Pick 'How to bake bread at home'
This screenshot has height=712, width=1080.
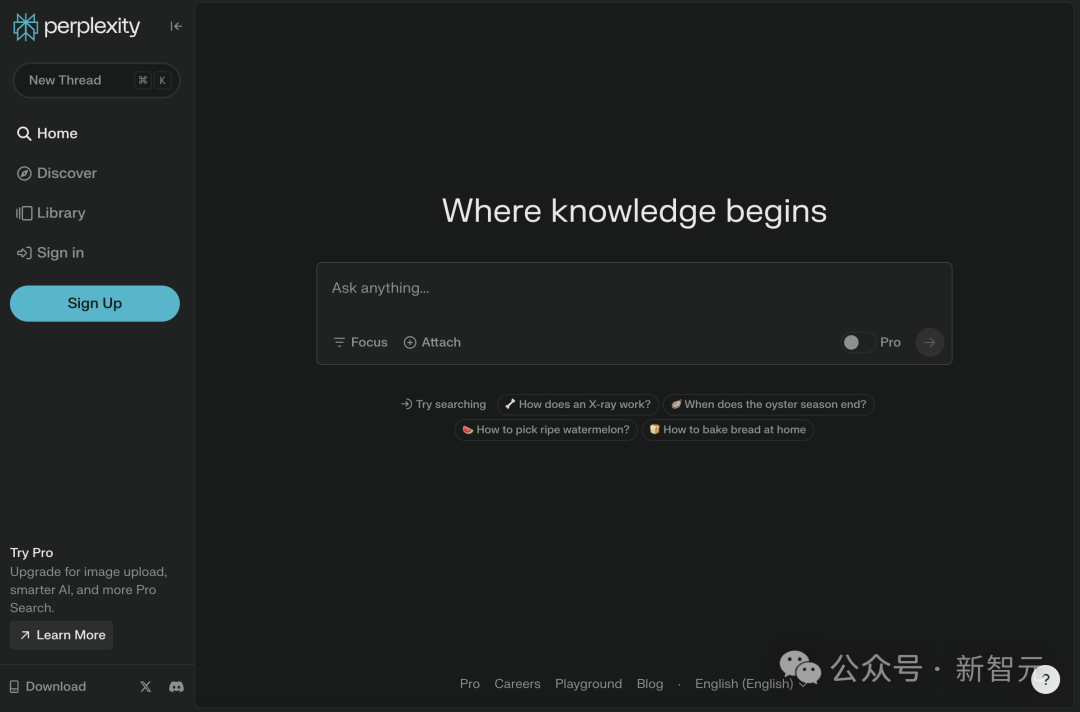click(727, 430)
